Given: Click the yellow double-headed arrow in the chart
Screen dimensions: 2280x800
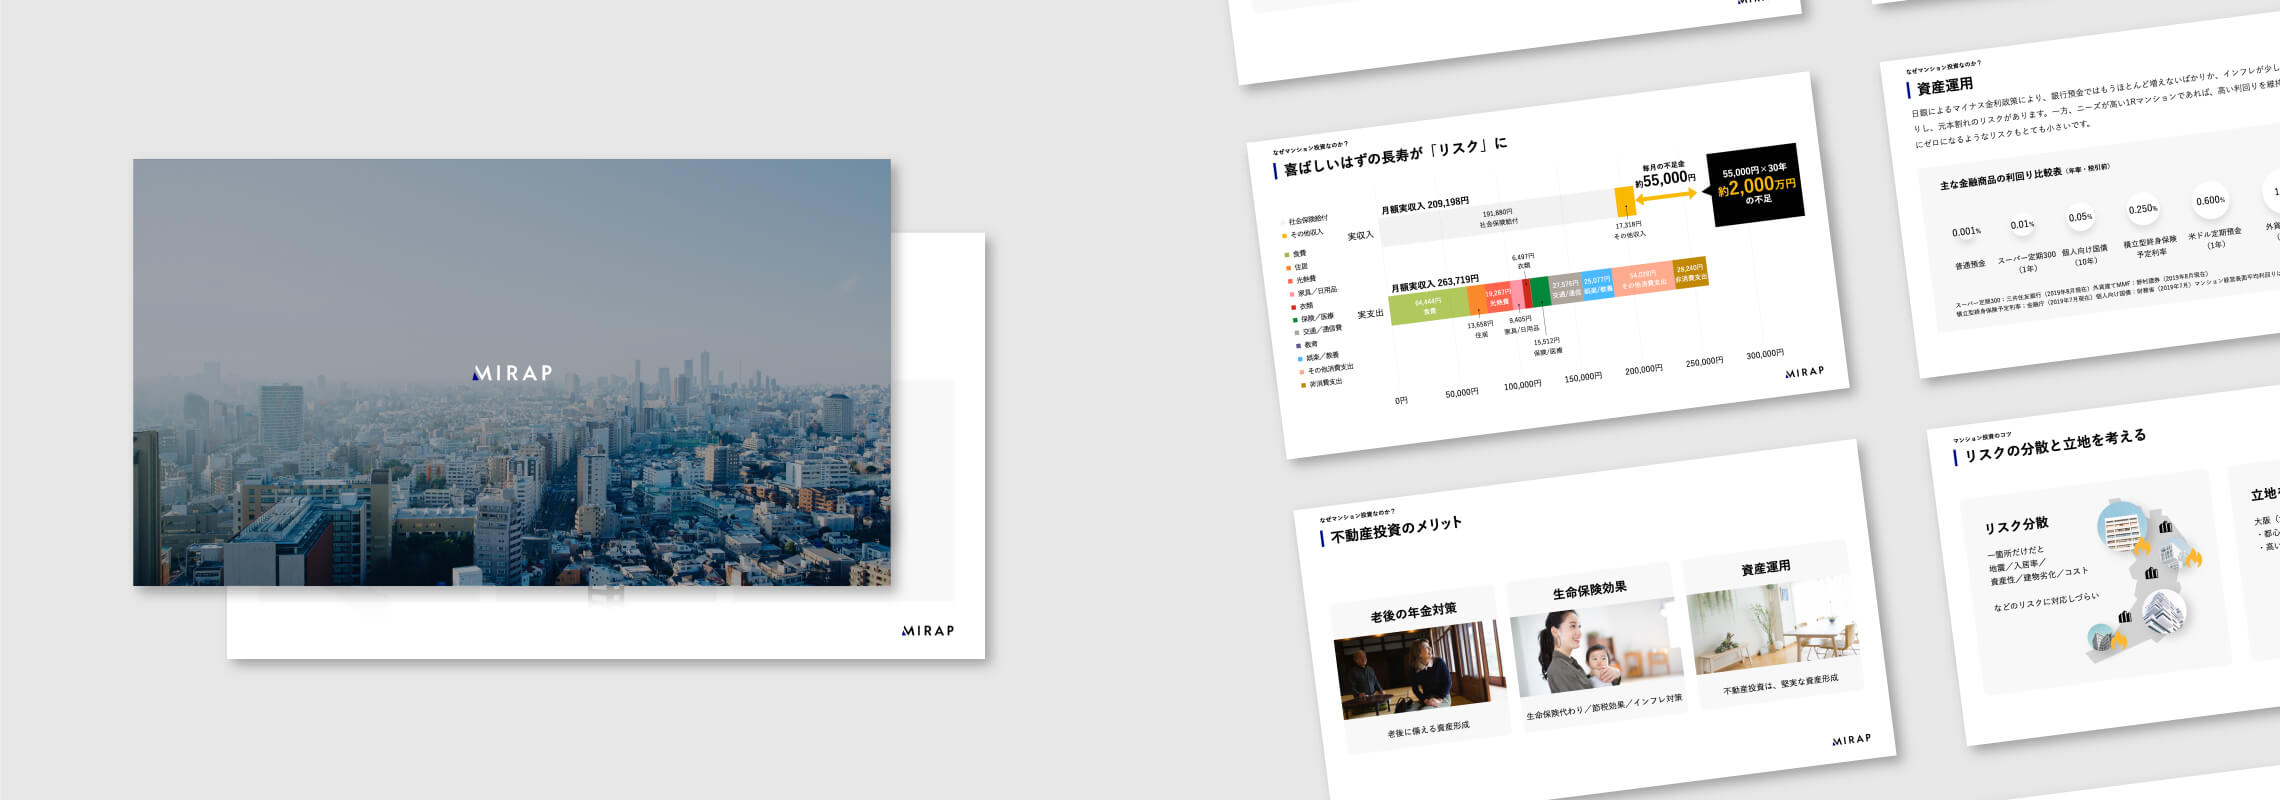Looking at the screenshot, I should pyautogui.click(x=1666, y=197).
